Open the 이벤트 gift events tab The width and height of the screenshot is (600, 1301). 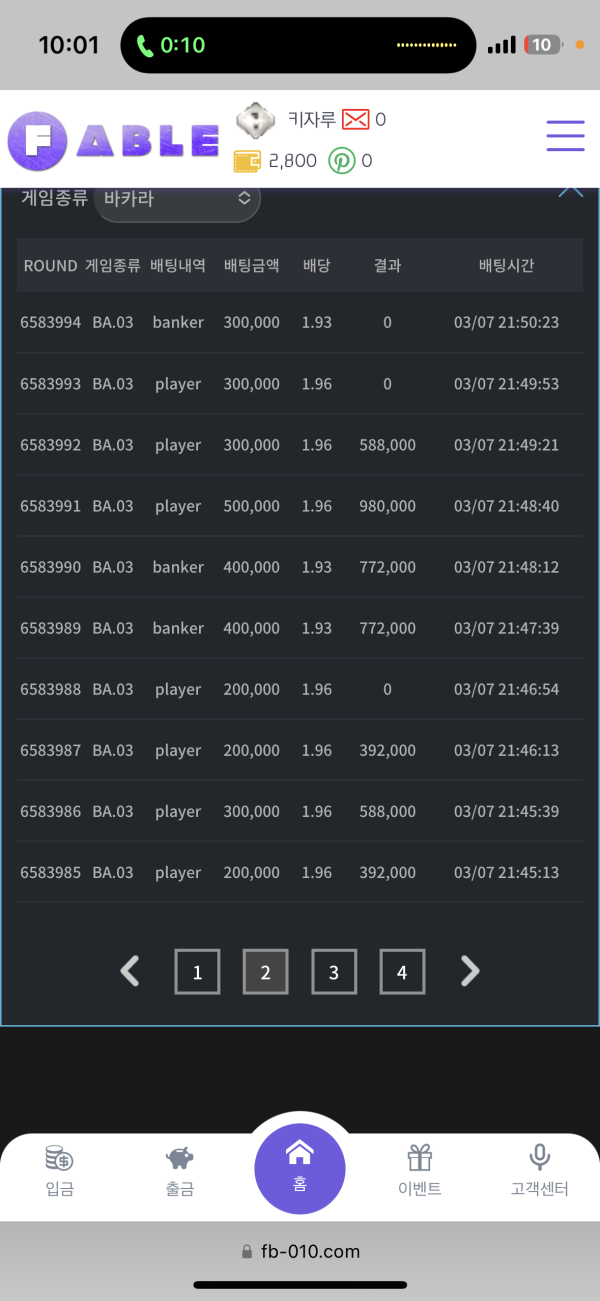420,1171
